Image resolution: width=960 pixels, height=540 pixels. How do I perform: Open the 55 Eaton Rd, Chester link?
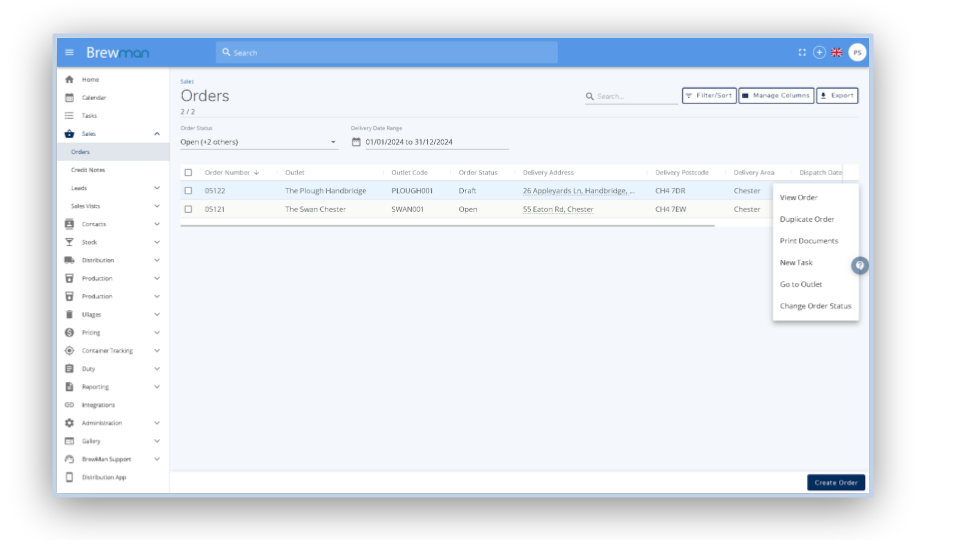pyautogui.click(x=558, y=209)
